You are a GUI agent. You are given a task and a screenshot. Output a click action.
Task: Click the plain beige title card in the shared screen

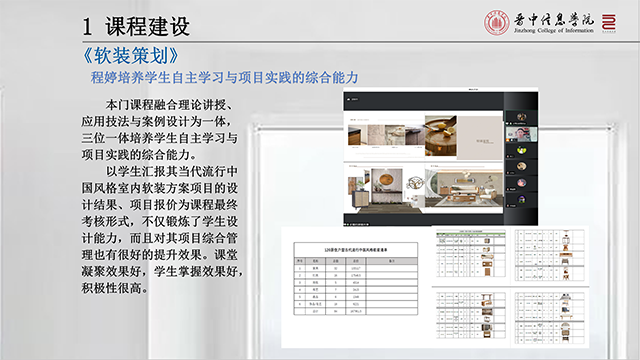pyautogui.click(x=480, y=138)
